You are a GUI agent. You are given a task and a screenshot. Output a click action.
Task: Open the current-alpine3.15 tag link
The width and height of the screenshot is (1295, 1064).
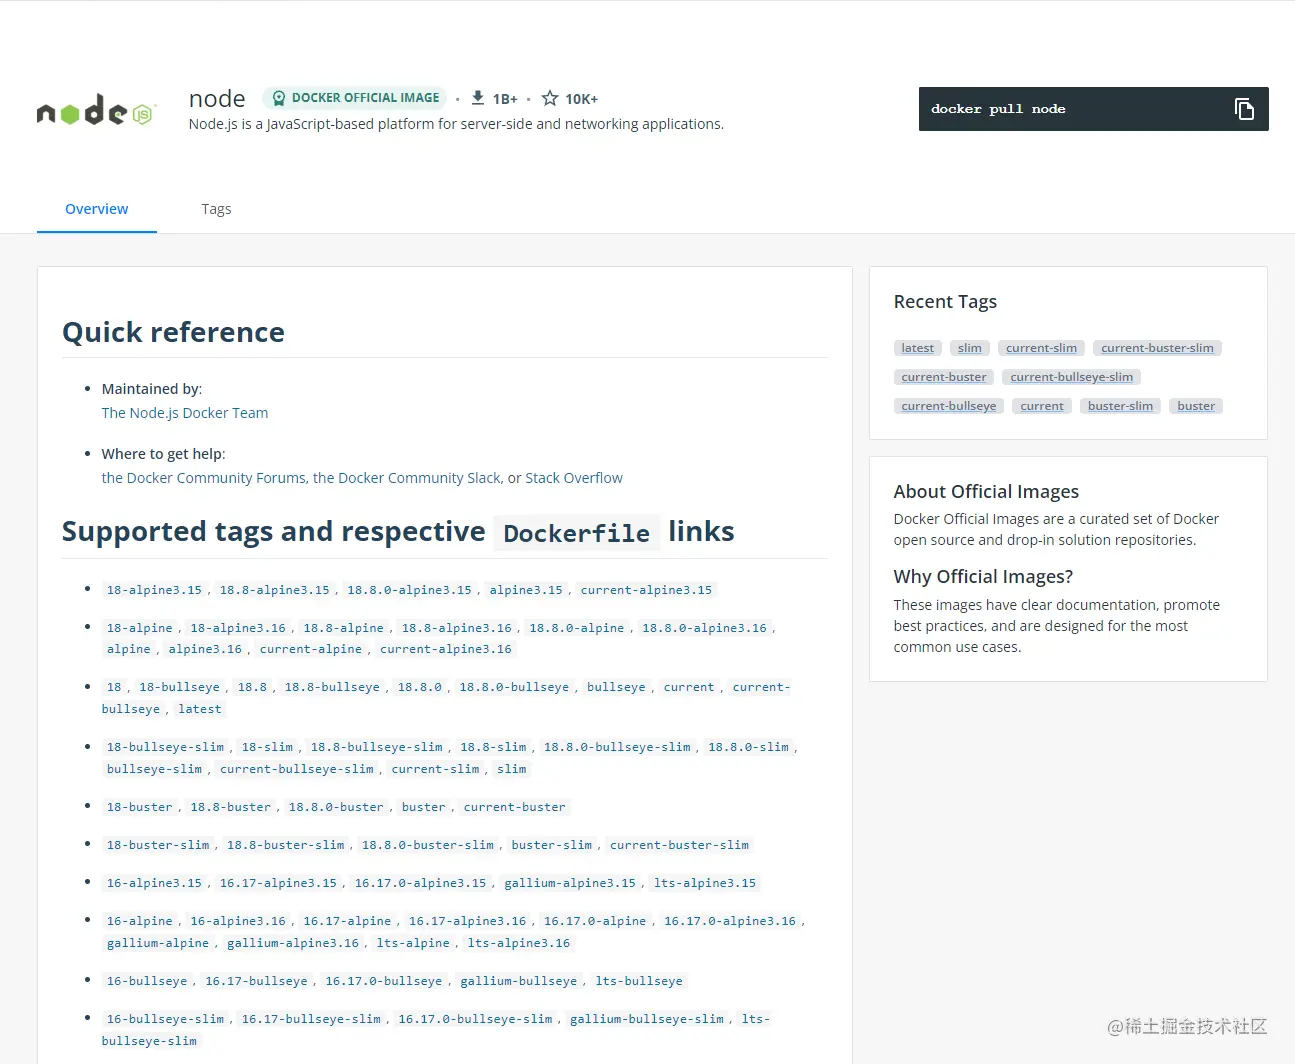[x=646, y=590]
